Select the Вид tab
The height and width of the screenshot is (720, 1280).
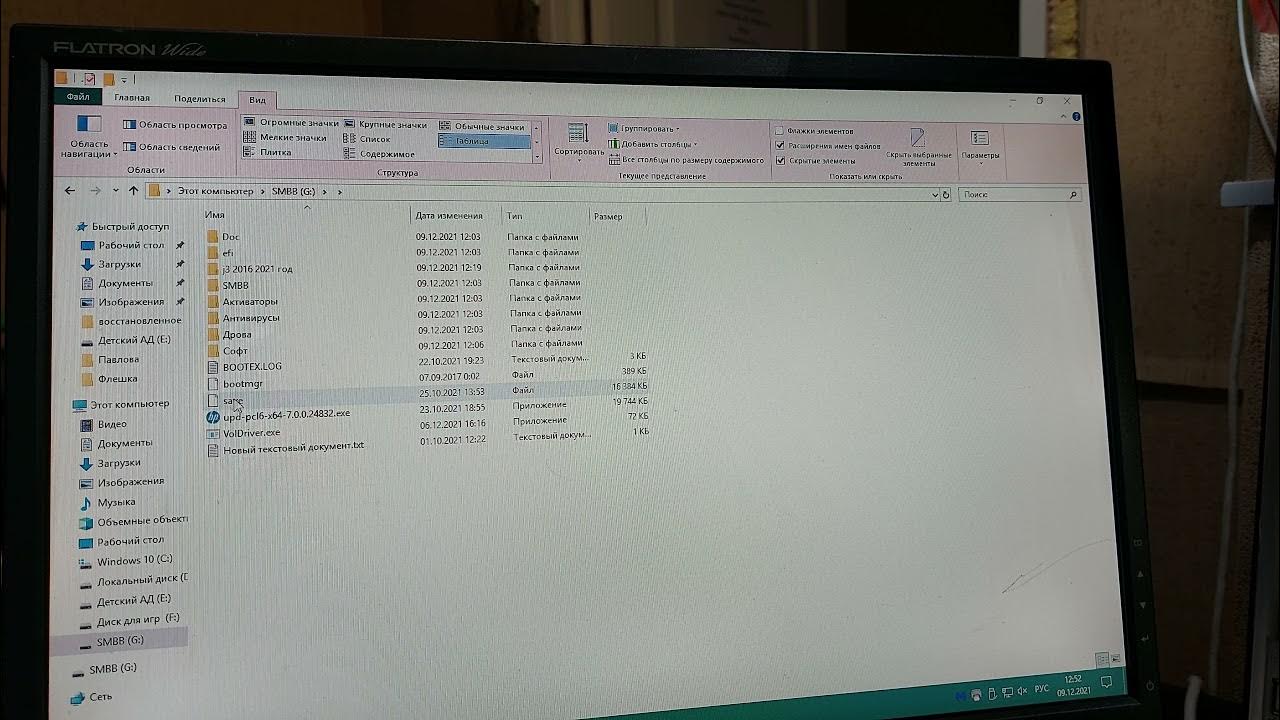(x=257, y=100)
